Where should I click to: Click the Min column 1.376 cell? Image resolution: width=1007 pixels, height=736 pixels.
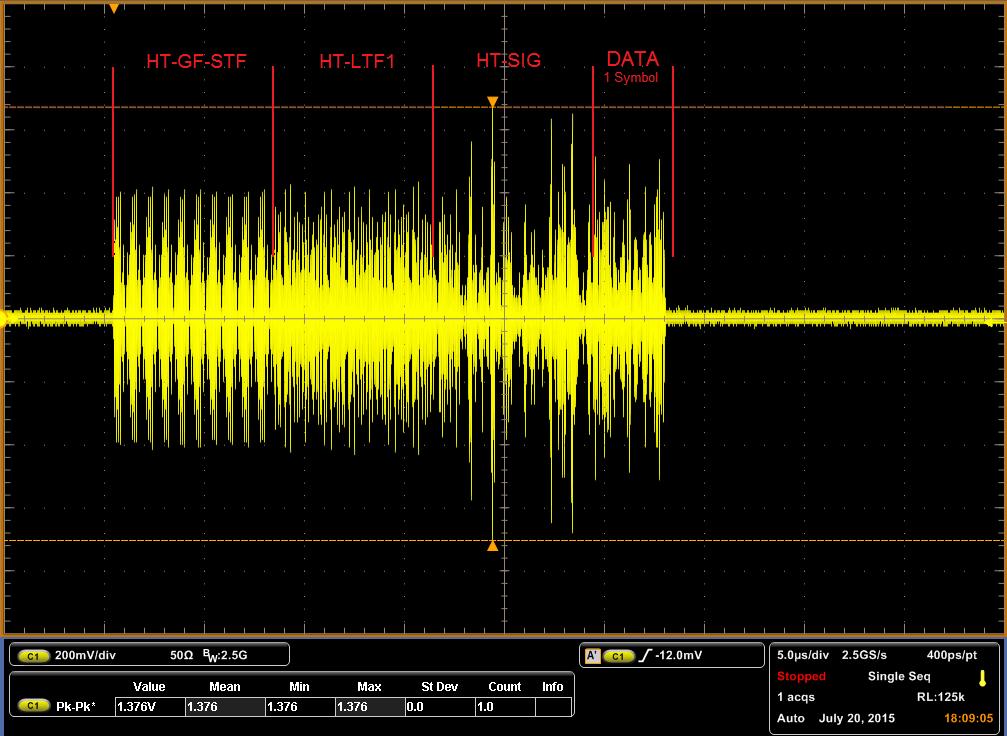point(300,706)
